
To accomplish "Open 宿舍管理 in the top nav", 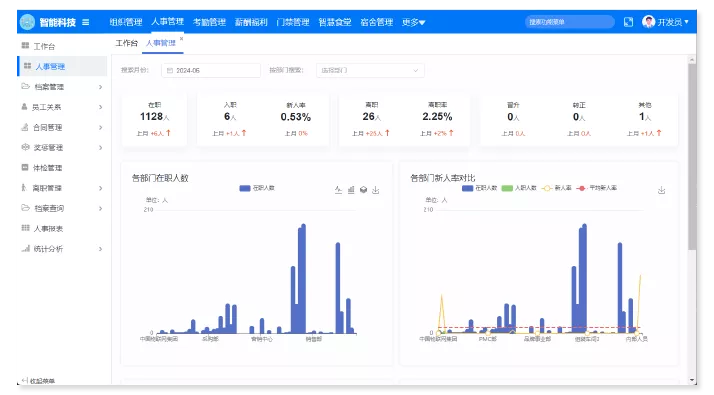I will [377, 22].
